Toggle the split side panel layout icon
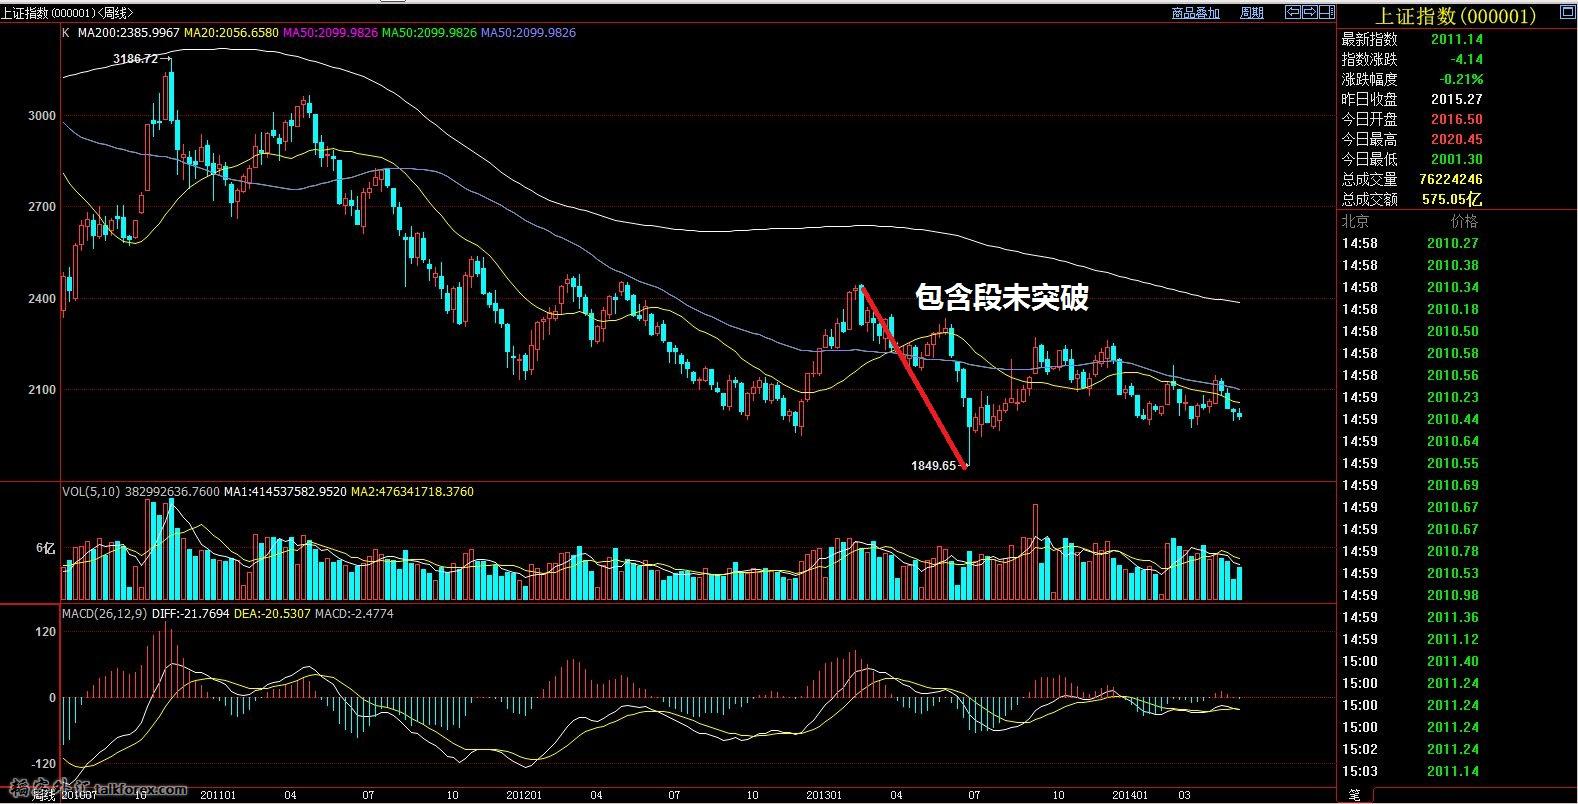Image resolution: width=1578 pixels, height=804 pixels. 1327,12
